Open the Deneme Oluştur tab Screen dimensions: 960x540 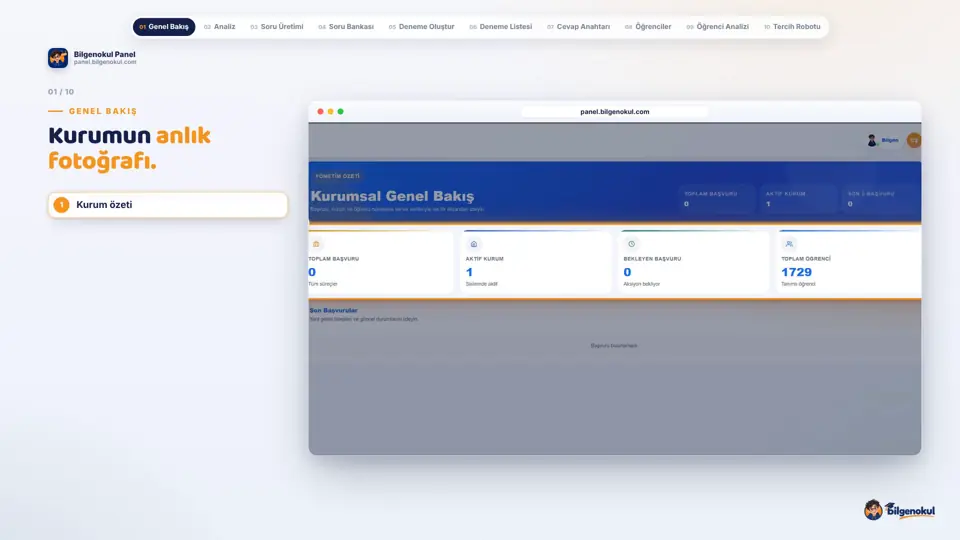point(422,27)
